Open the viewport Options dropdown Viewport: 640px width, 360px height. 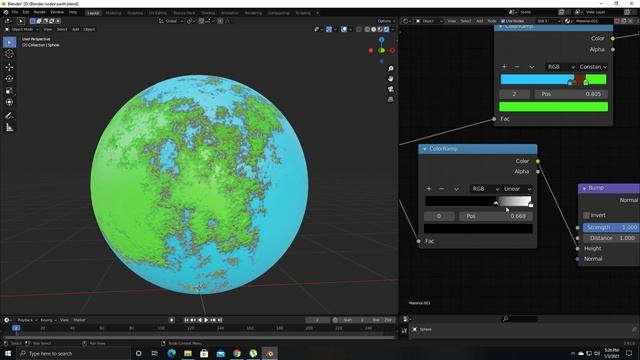click(x=386, y=21)
